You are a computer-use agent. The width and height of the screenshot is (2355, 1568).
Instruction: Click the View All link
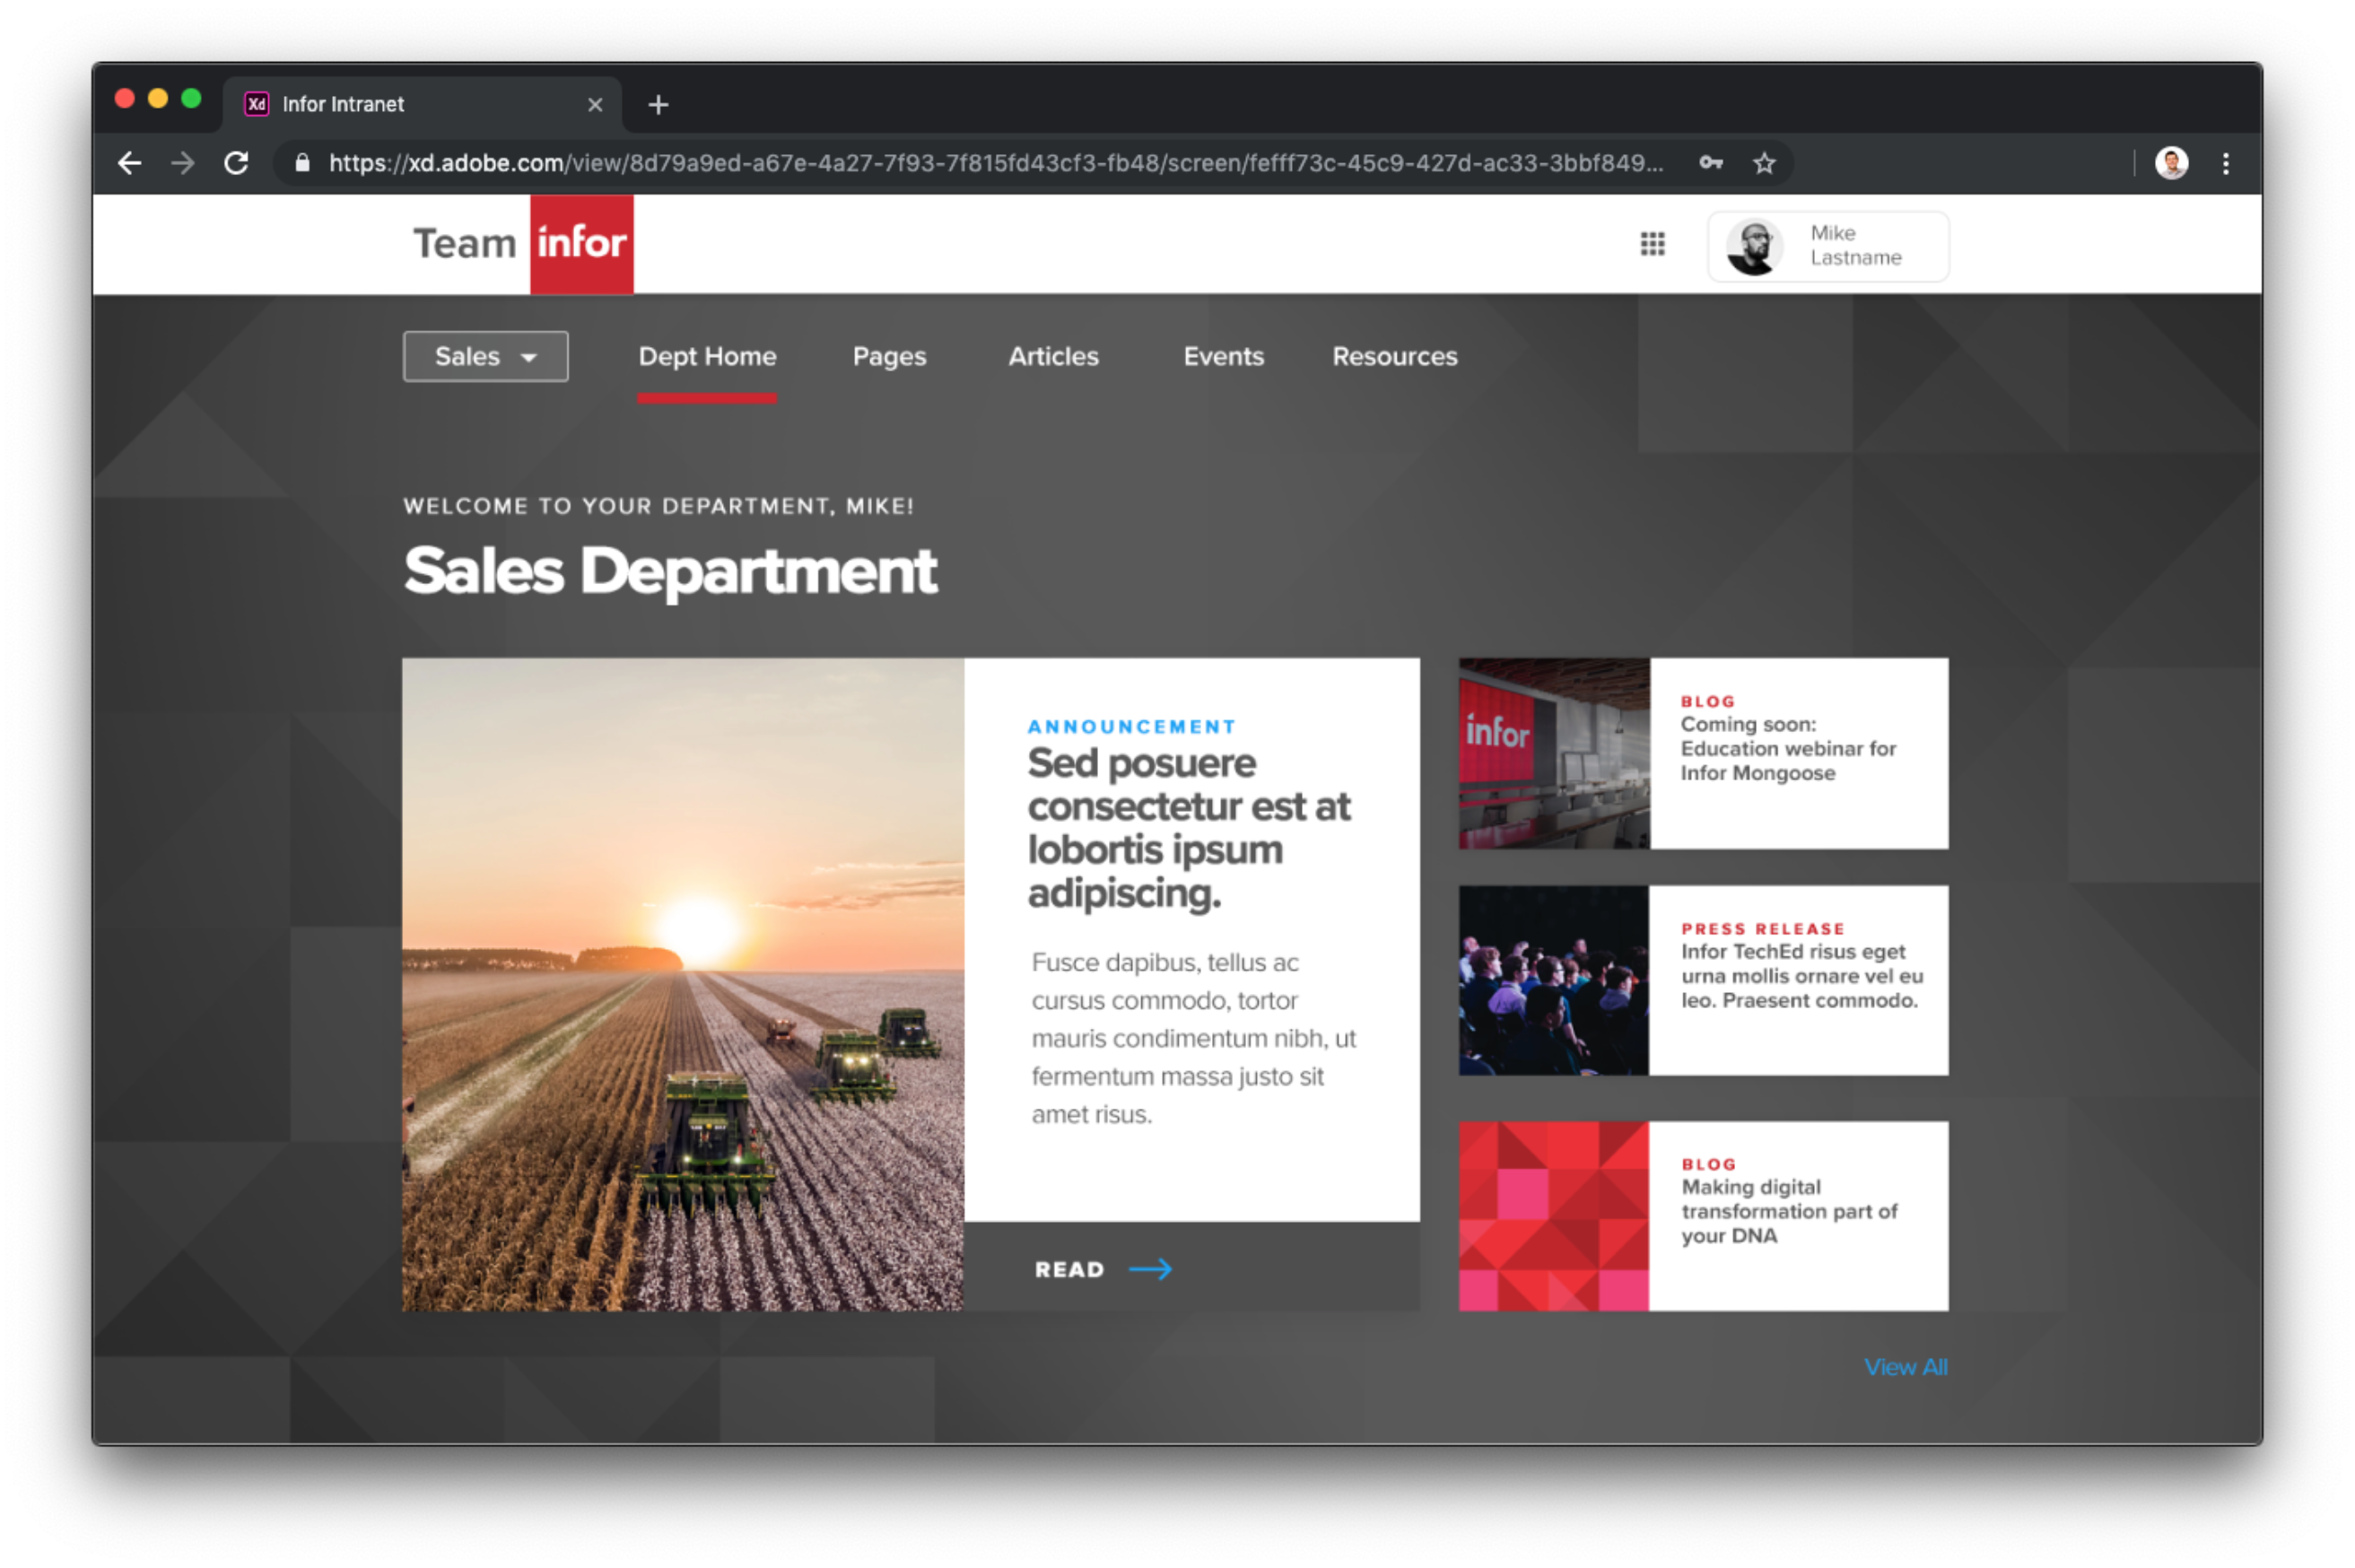point(1905,1366)
